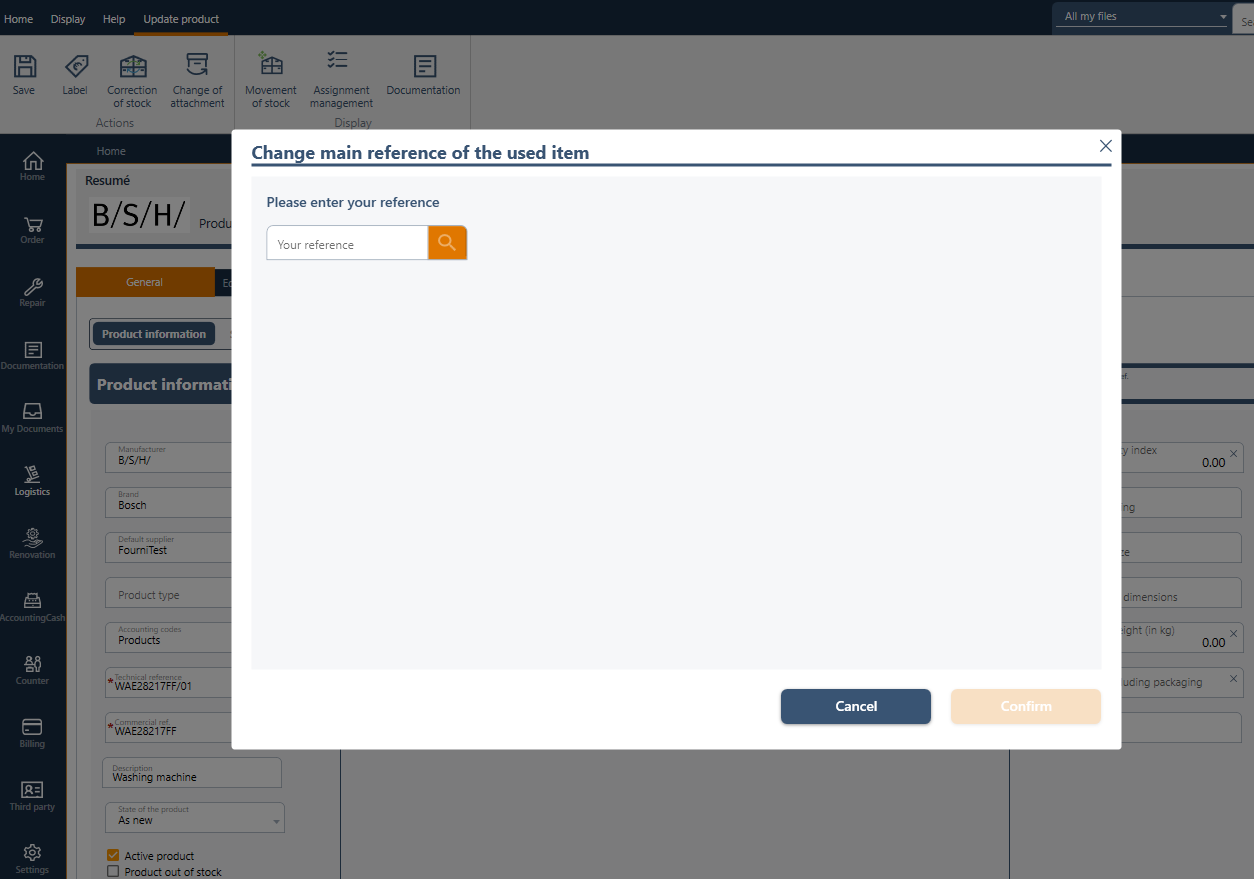Open the Order cart in sidebar
The width and height of the screenshot is (1254, 879).
point(32,229)
